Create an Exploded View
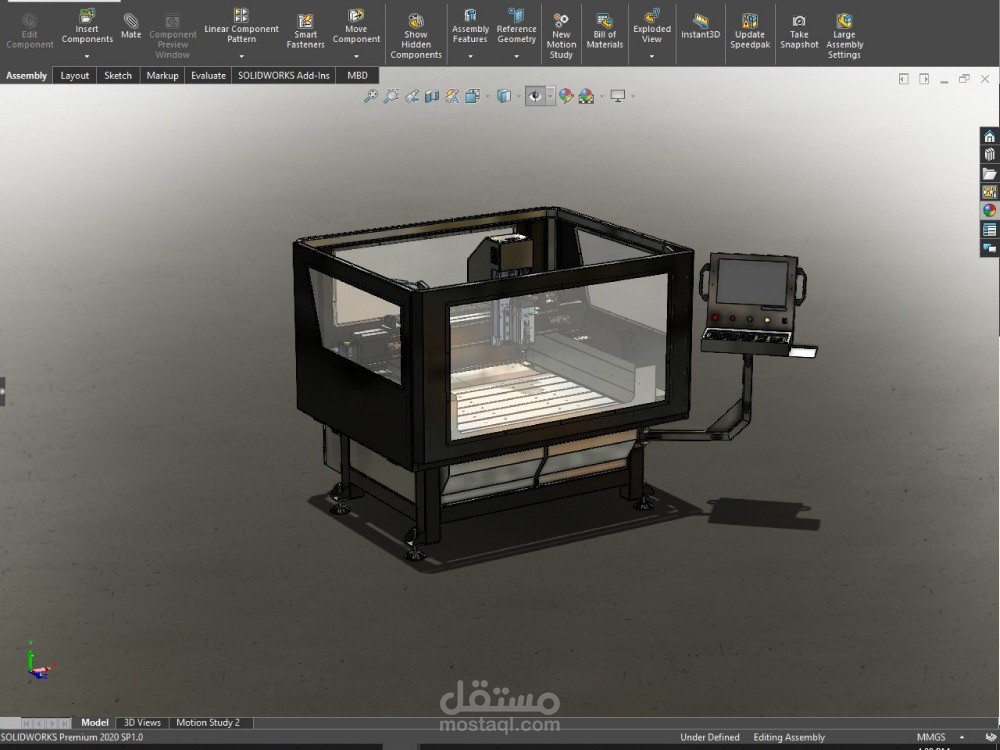The width and height of the screenshot is (1000, 750). 652,26
